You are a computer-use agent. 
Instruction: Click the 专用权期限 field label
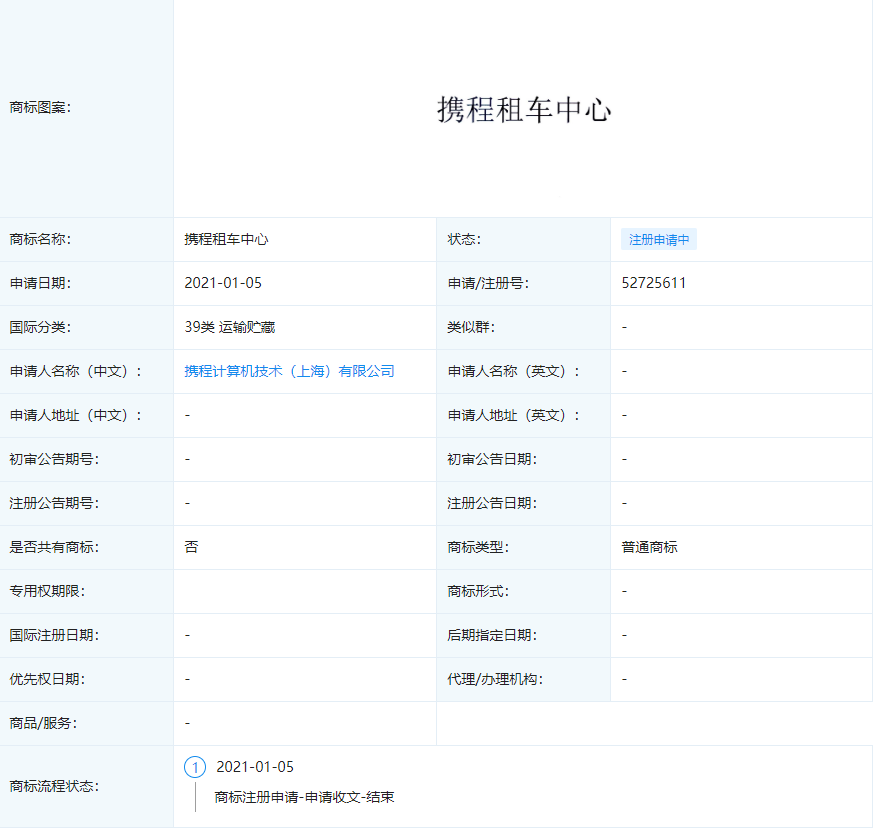tap(47, 591)
